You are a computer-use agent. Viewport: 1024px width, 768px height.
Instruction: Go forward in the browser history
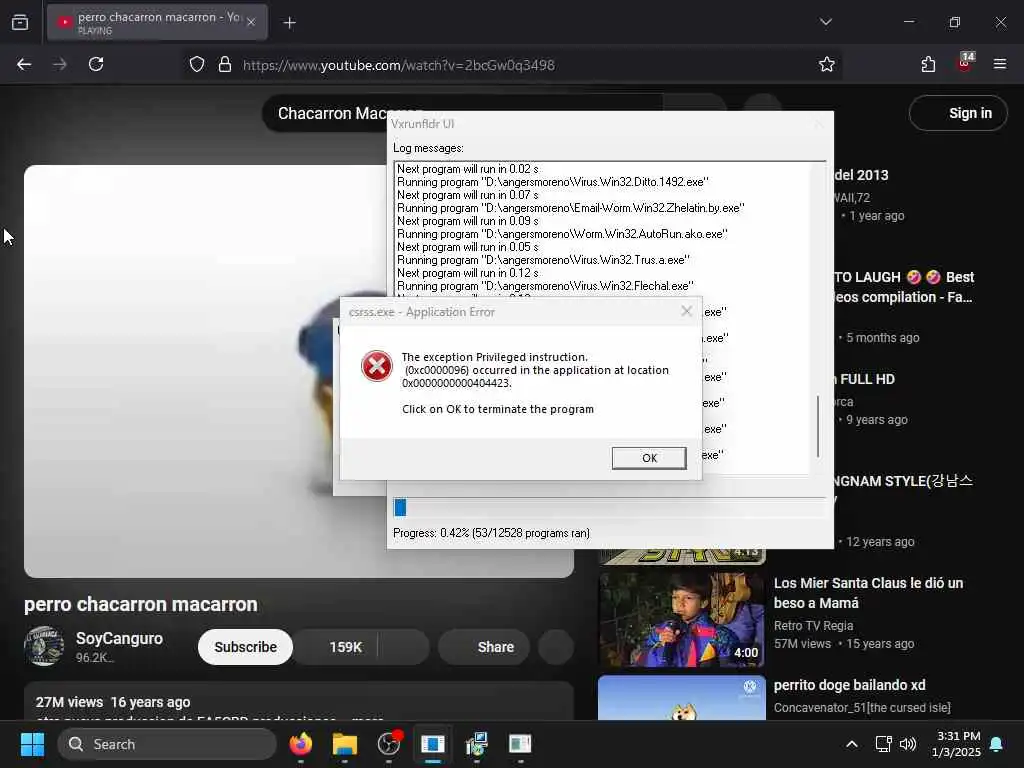pyautogui.click(x=59, y=64)
